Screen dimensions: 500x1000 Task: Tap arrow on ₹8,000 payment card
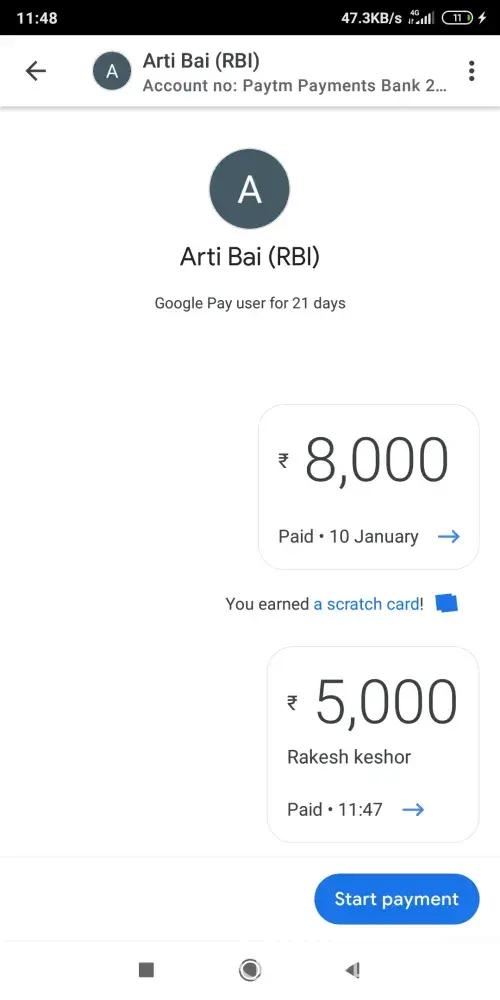tap(449, 536)
